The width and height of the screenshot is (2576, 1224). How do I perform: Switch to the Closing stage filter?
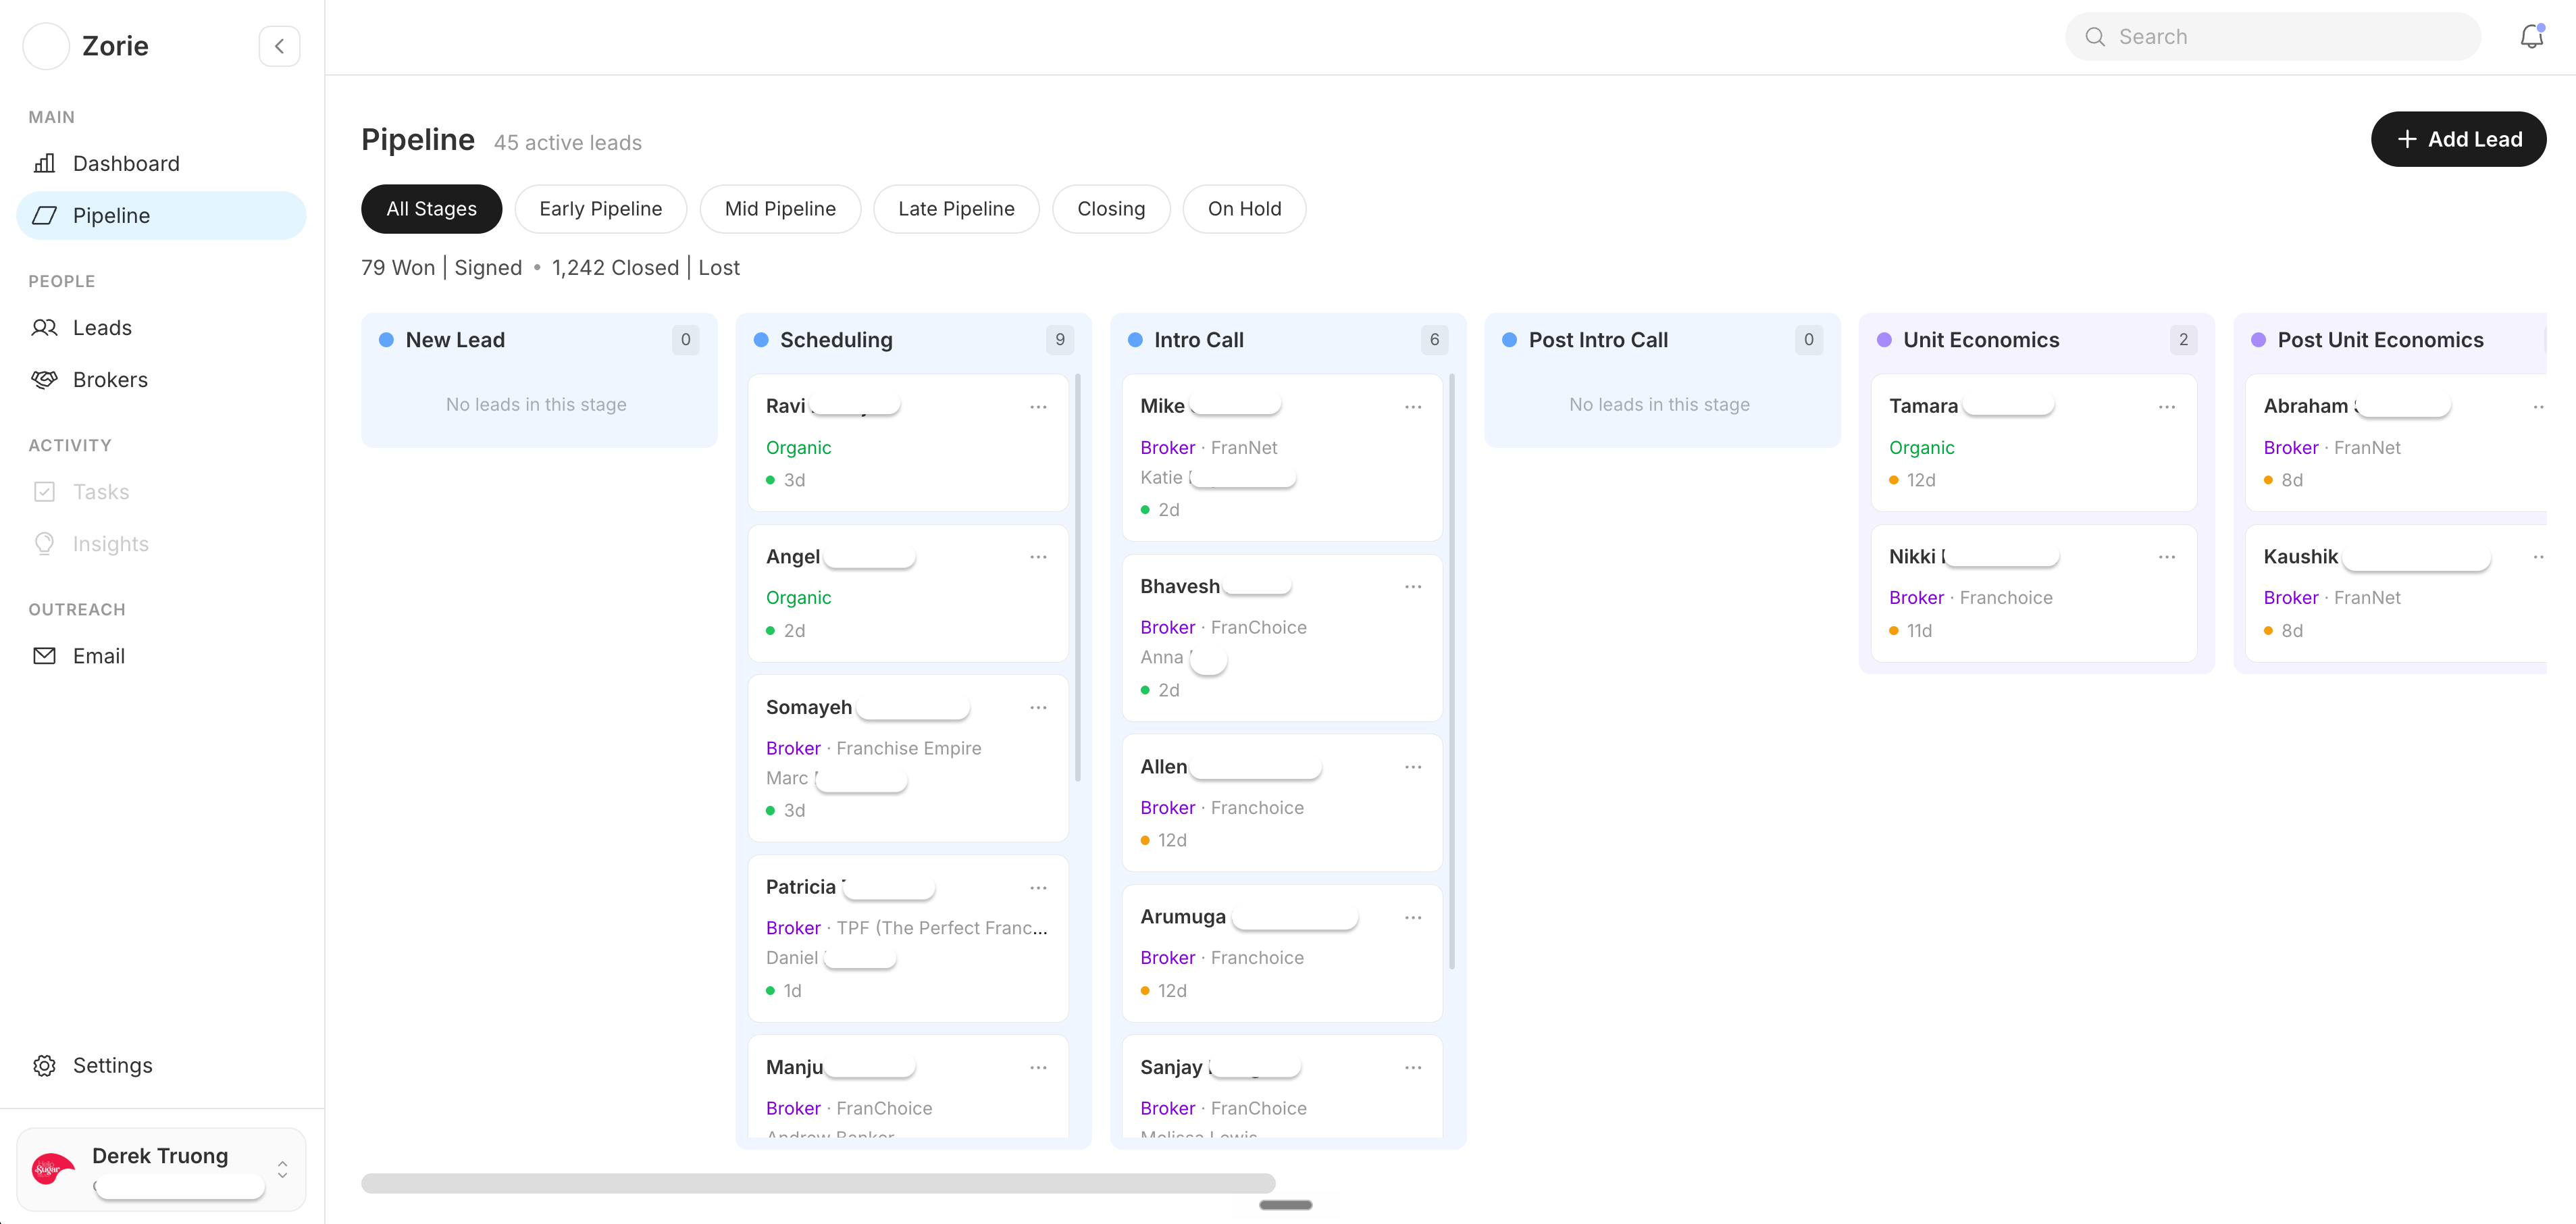[1111, 209]
